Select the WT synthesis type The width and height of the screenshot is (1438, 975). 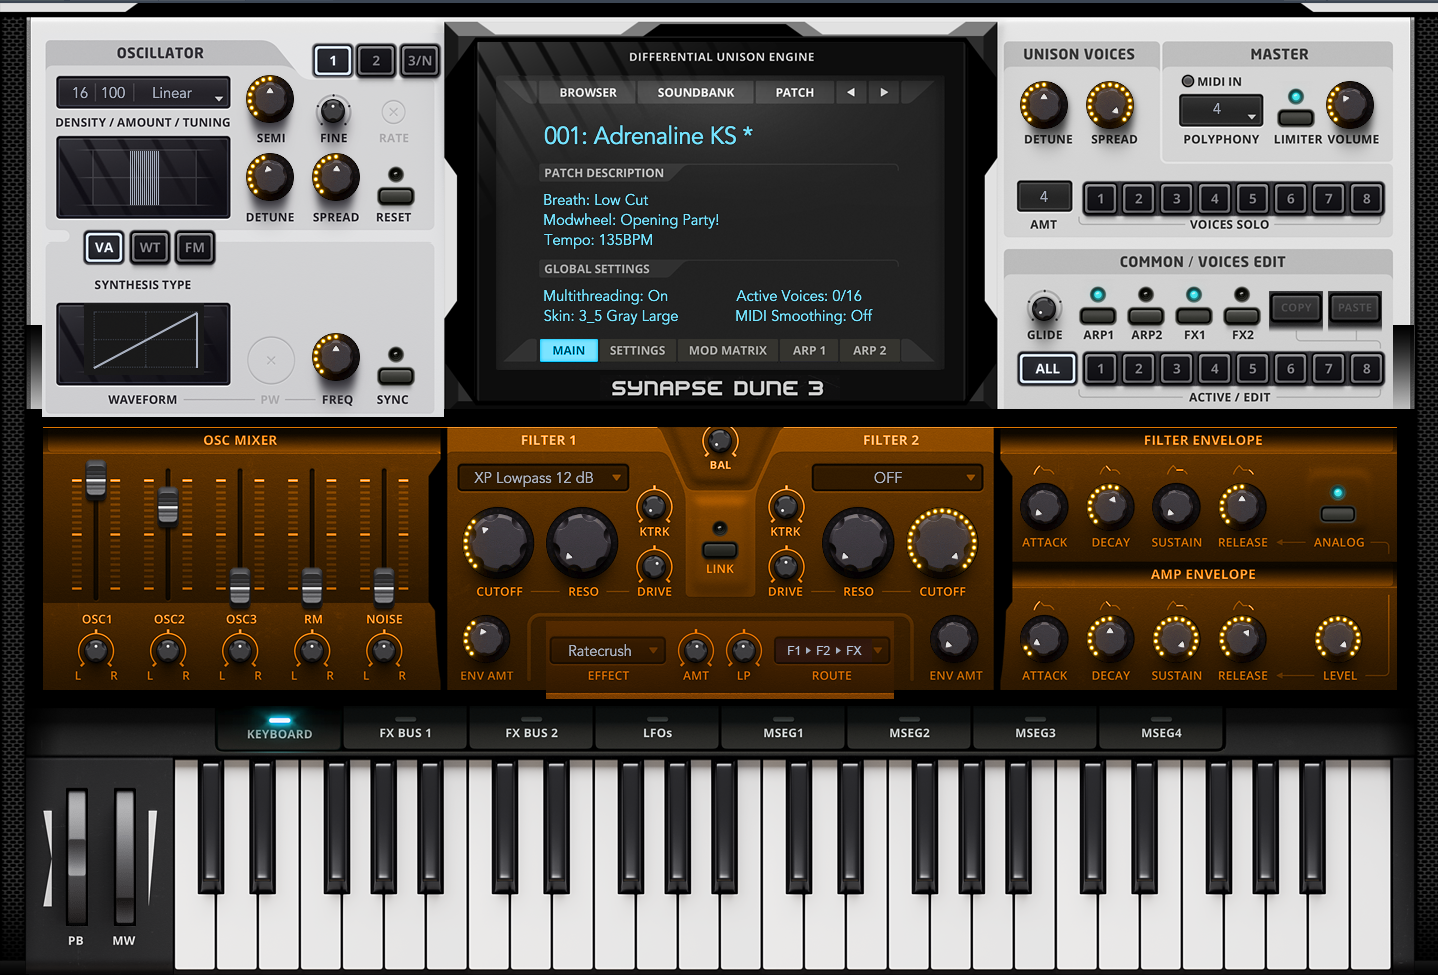coord(150,247)
